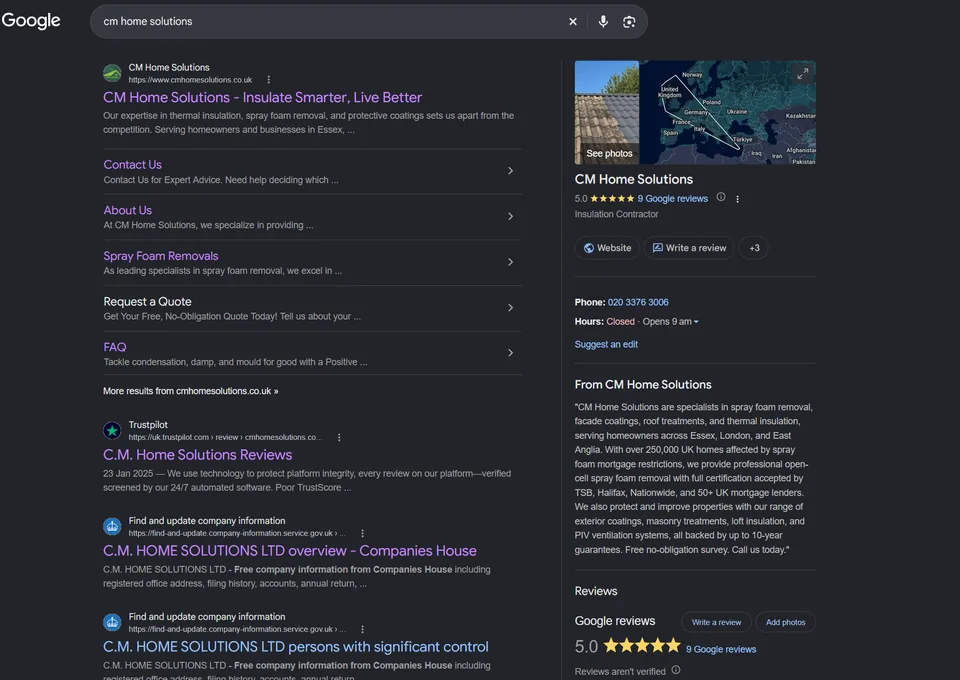Viewport: 960px width, 680px height.
Task: Open CM Home Solutions - Insulate Smarter link
Action: [x=262, y=97]
